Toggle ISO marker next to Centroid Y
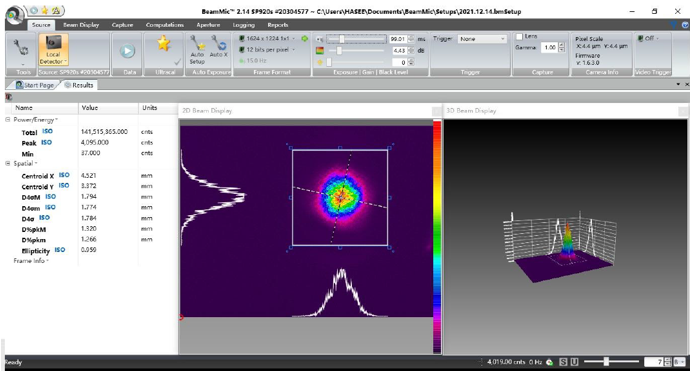The width and height of the screenshot is (692, 371). [x=64, y=186]
